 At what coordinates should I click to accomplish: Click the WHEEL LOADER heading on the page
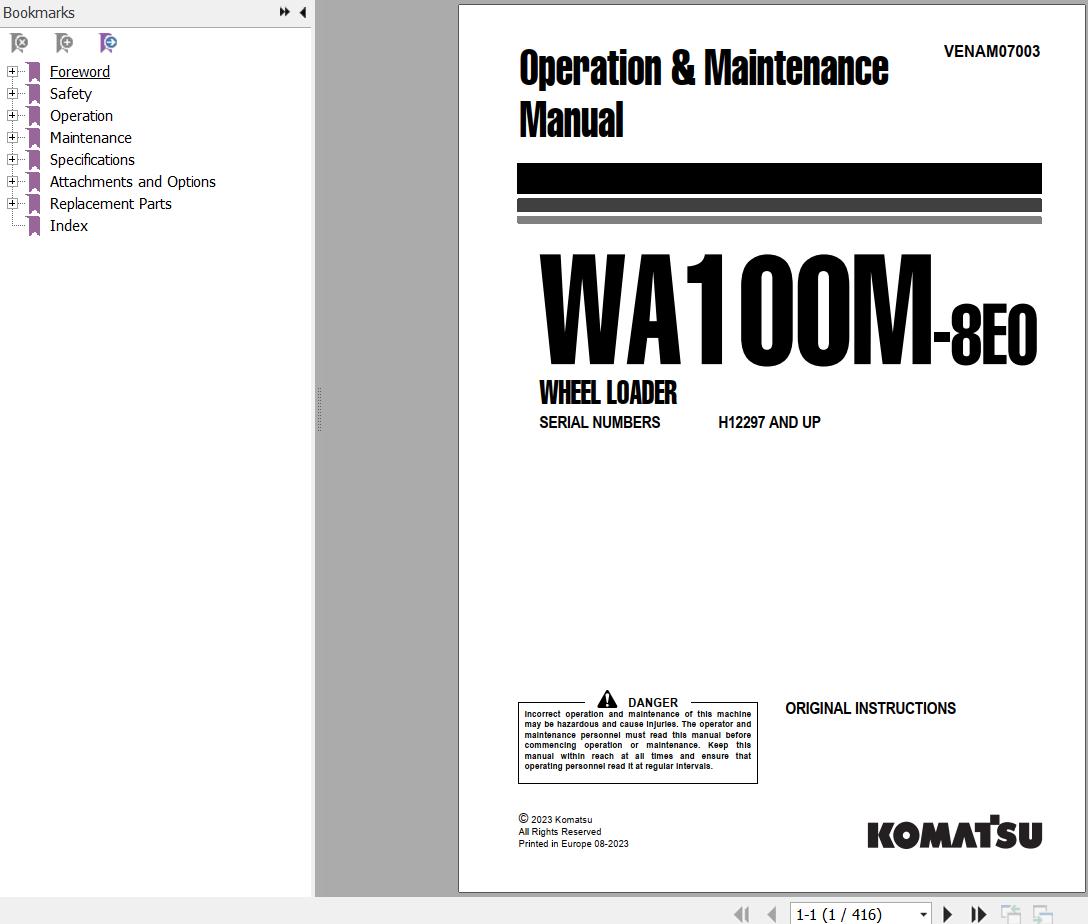(x=608, y=393)
